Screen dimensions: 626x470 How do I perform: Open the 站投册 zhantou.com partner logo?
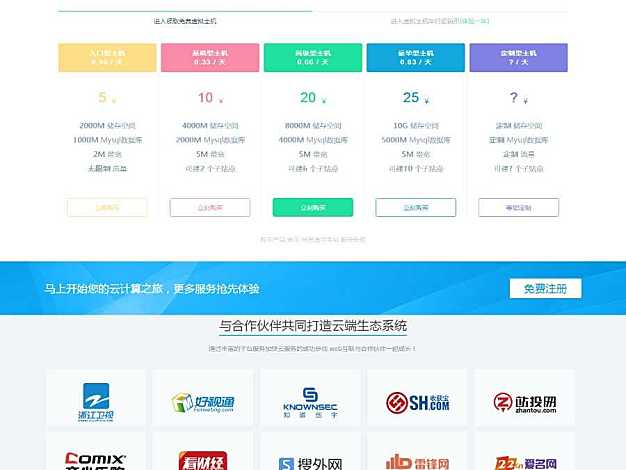click(525, 403)
